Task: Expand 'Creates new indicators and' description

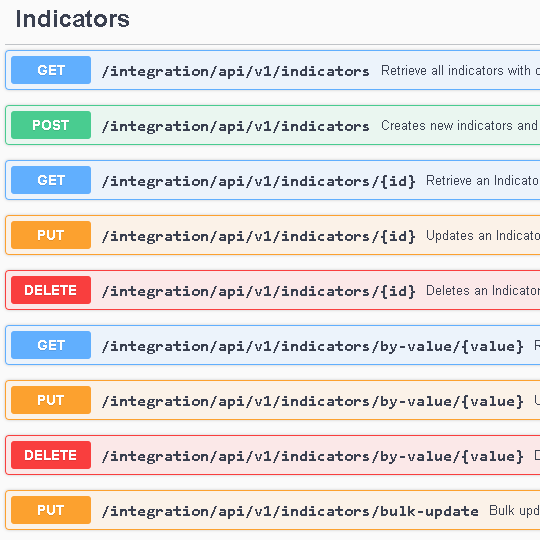Action: point(460,125)
